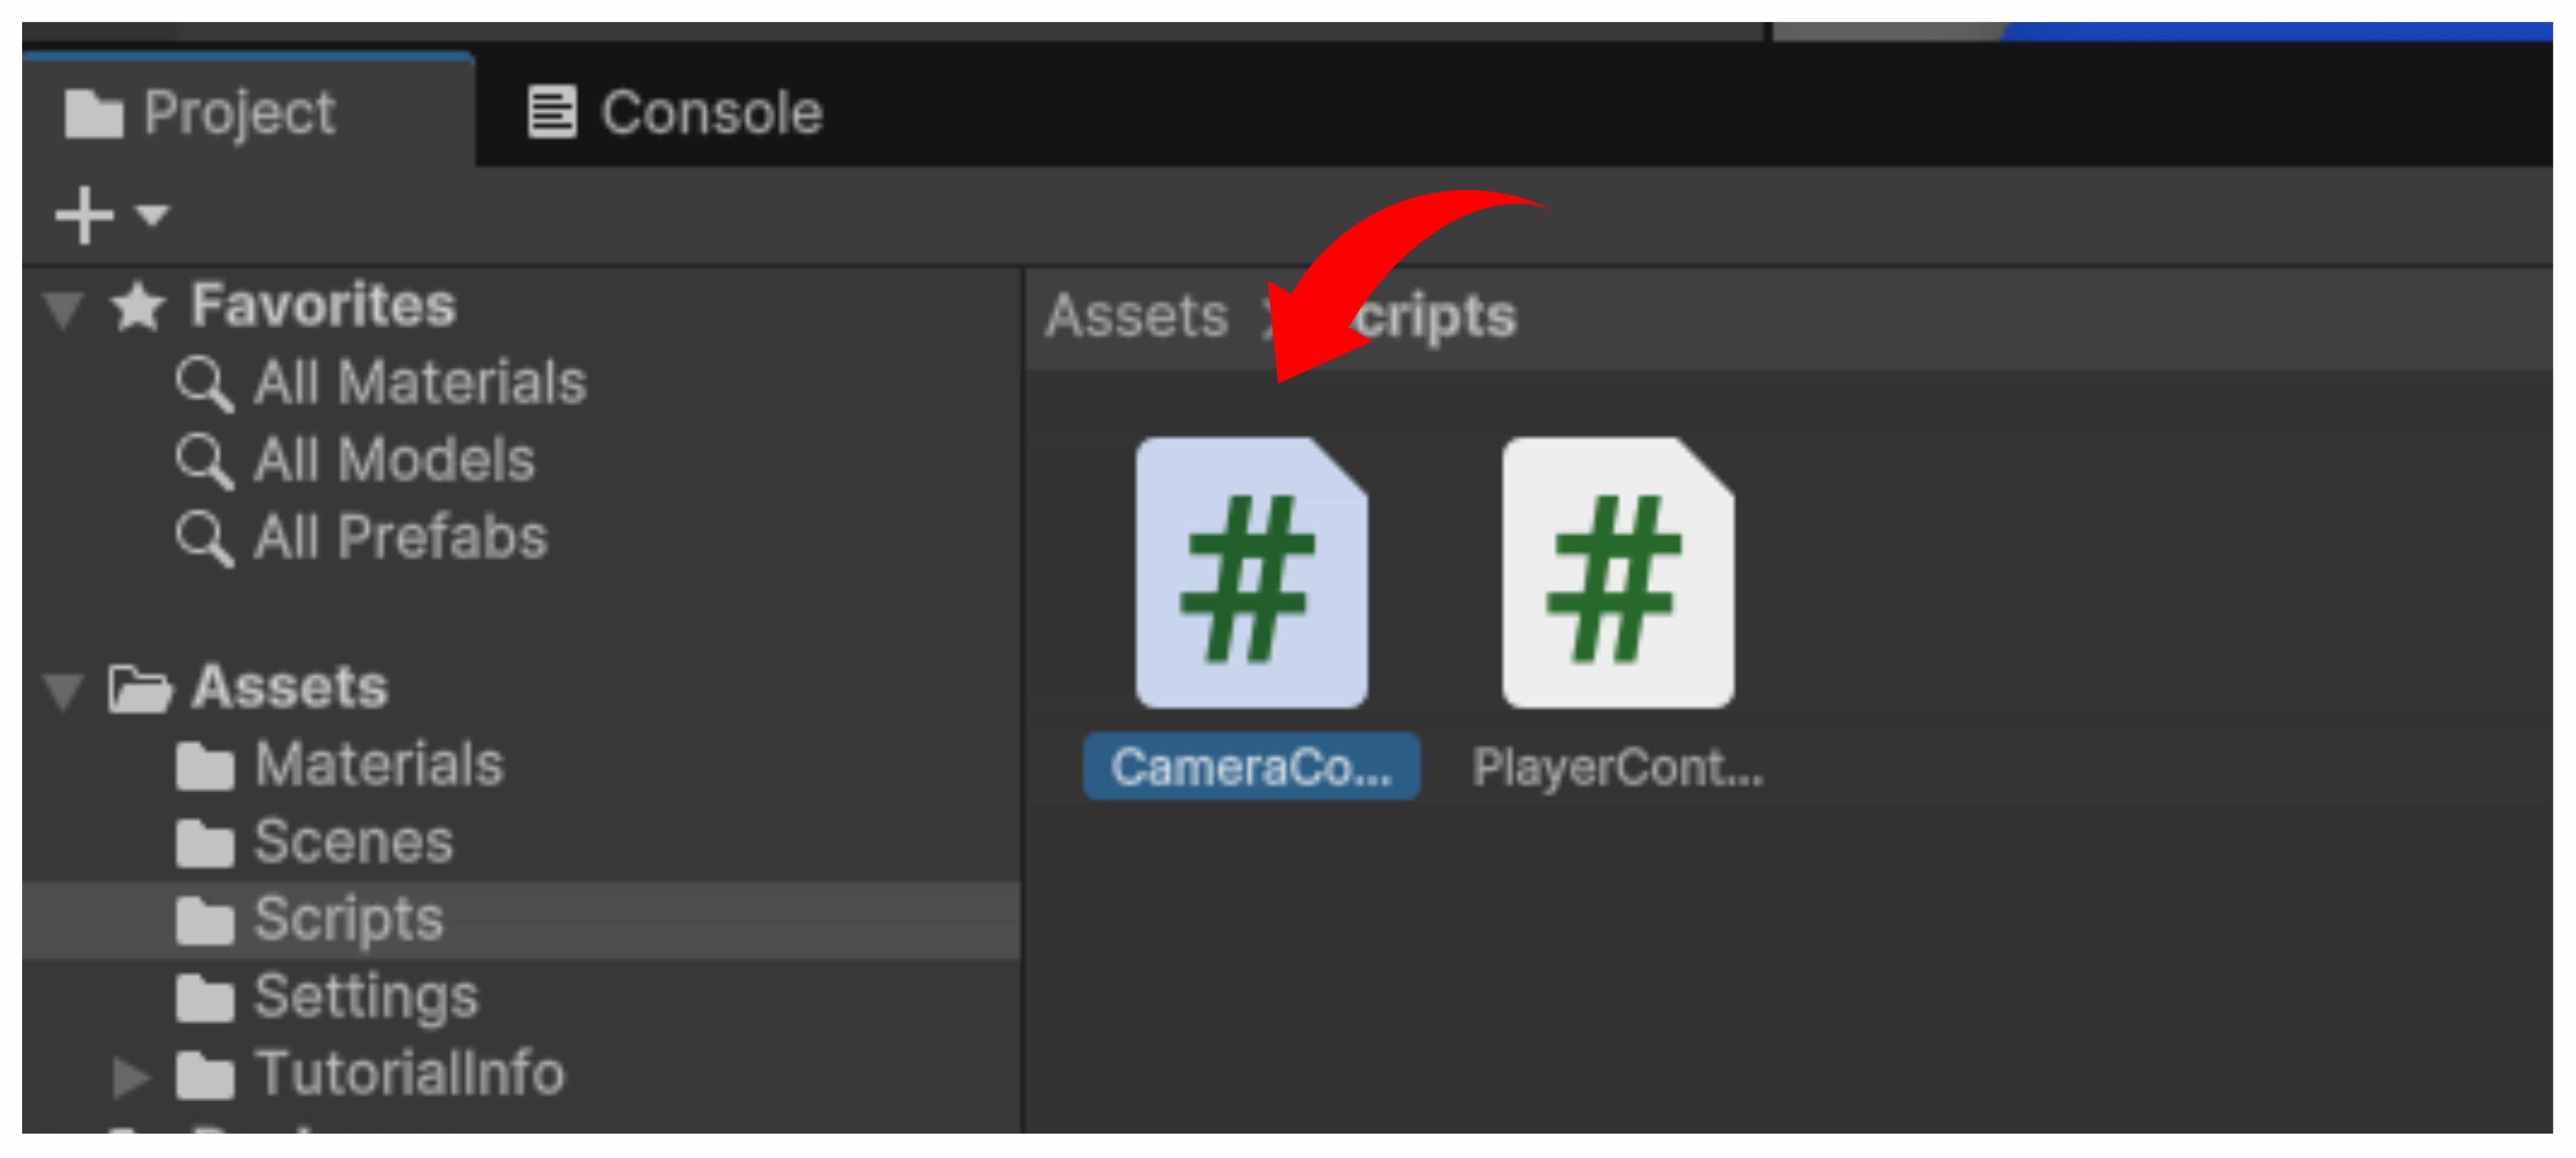Click the Materials folder icon
Image resolution: width=2576 pixels, height=1158 pixels.
(204, 767)
